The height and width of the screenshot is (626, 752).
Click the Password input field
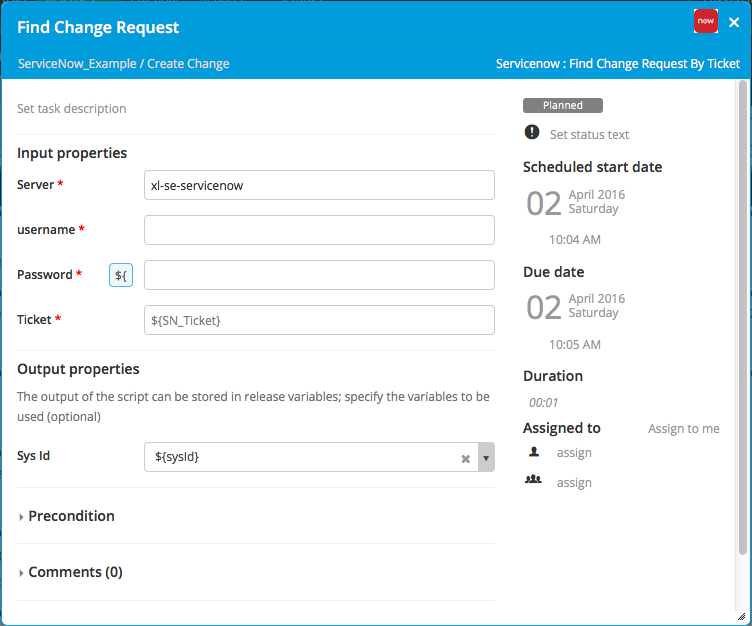319,275
